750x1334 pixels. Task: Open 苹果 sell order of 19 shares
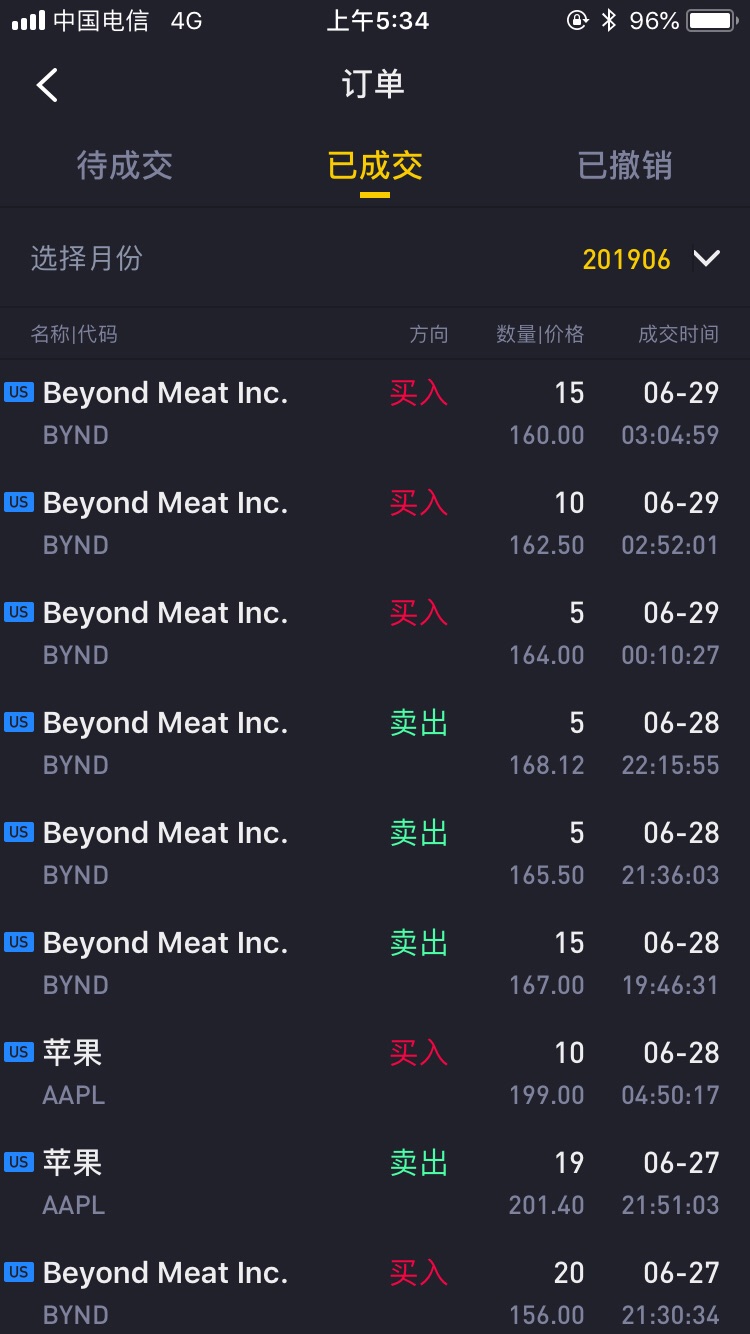coord(375,1184)
